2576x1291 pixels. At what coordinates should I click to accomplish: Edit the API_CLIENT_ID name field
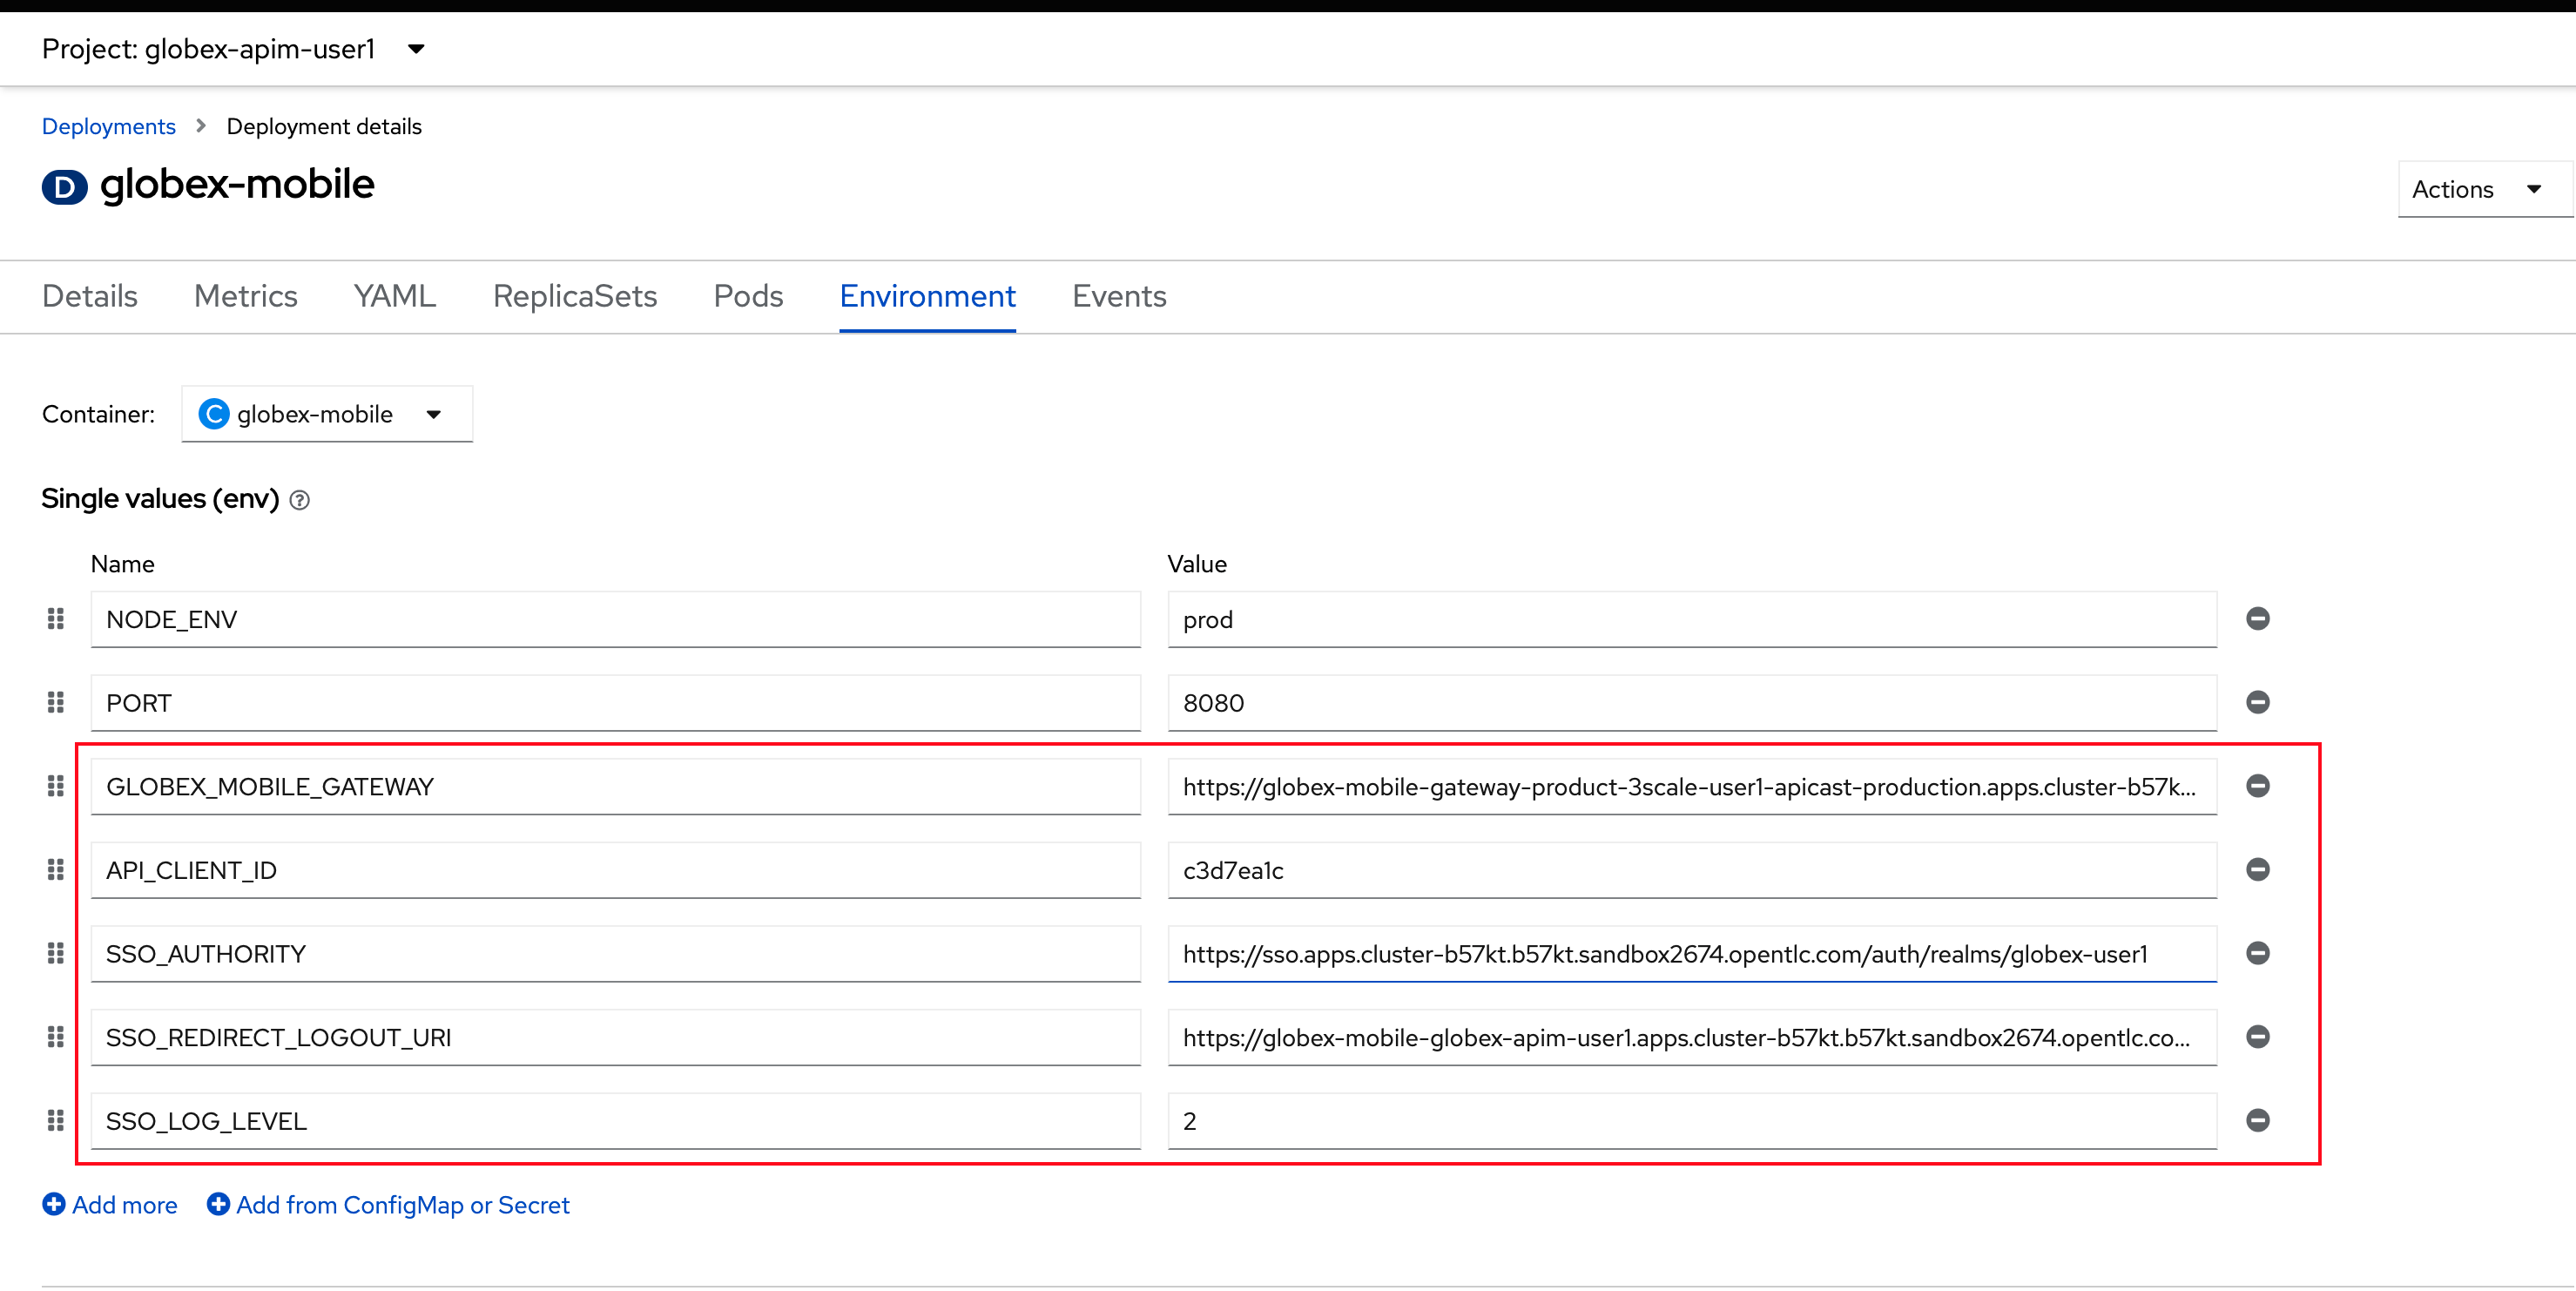tap(615, 870)
